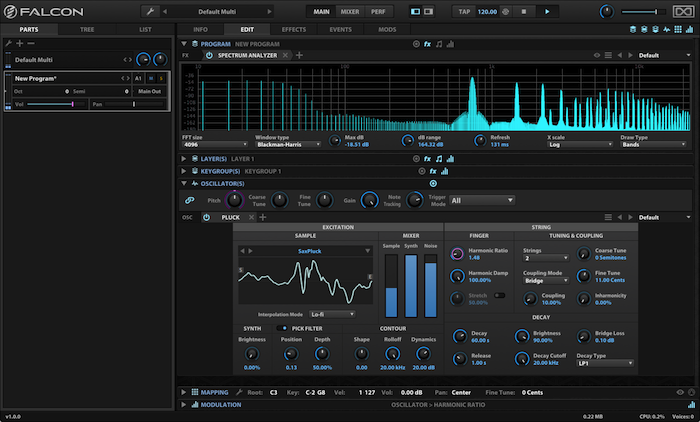Add a new FX with plus after Spectrum Analyzer
Screen dimensions: 700x422
(x=299, y=55)
